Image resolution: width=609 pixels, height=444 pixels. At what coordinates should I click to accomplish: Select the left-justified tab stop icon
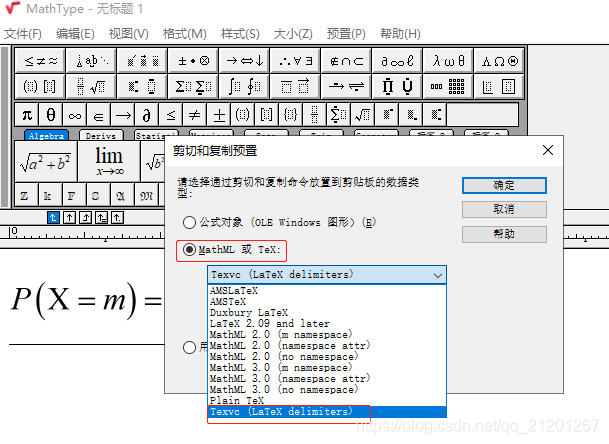coord(53,218)
